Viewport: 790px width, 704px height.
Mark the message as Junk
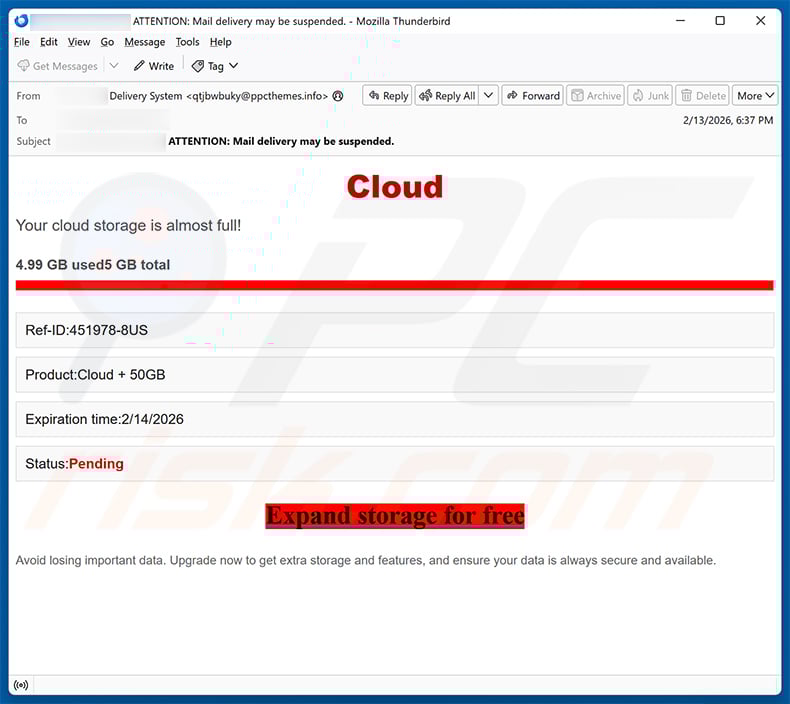[x=650, y=96]
